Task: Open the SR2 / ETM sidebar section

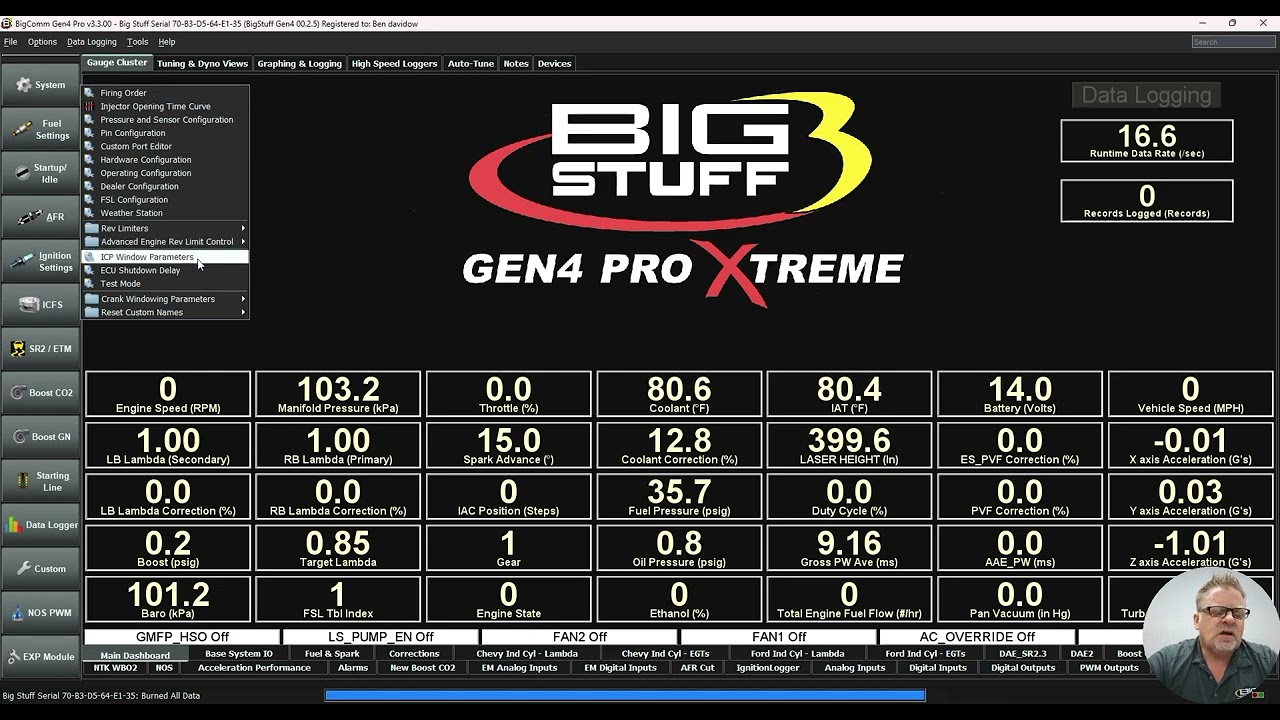Action: pos(40,349)
